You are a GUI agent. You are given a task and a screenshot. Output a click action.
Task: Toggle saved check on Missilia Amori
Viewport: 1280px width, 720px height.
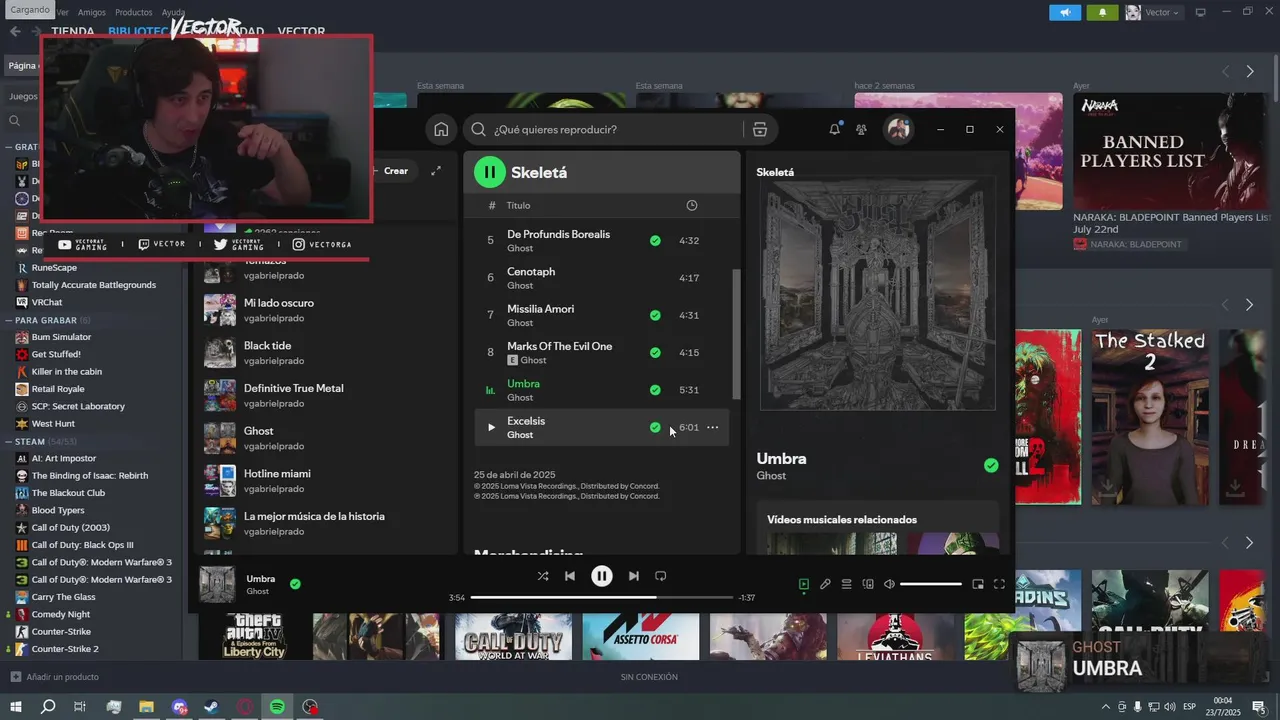pyautogui.click(x=655, y=315)
